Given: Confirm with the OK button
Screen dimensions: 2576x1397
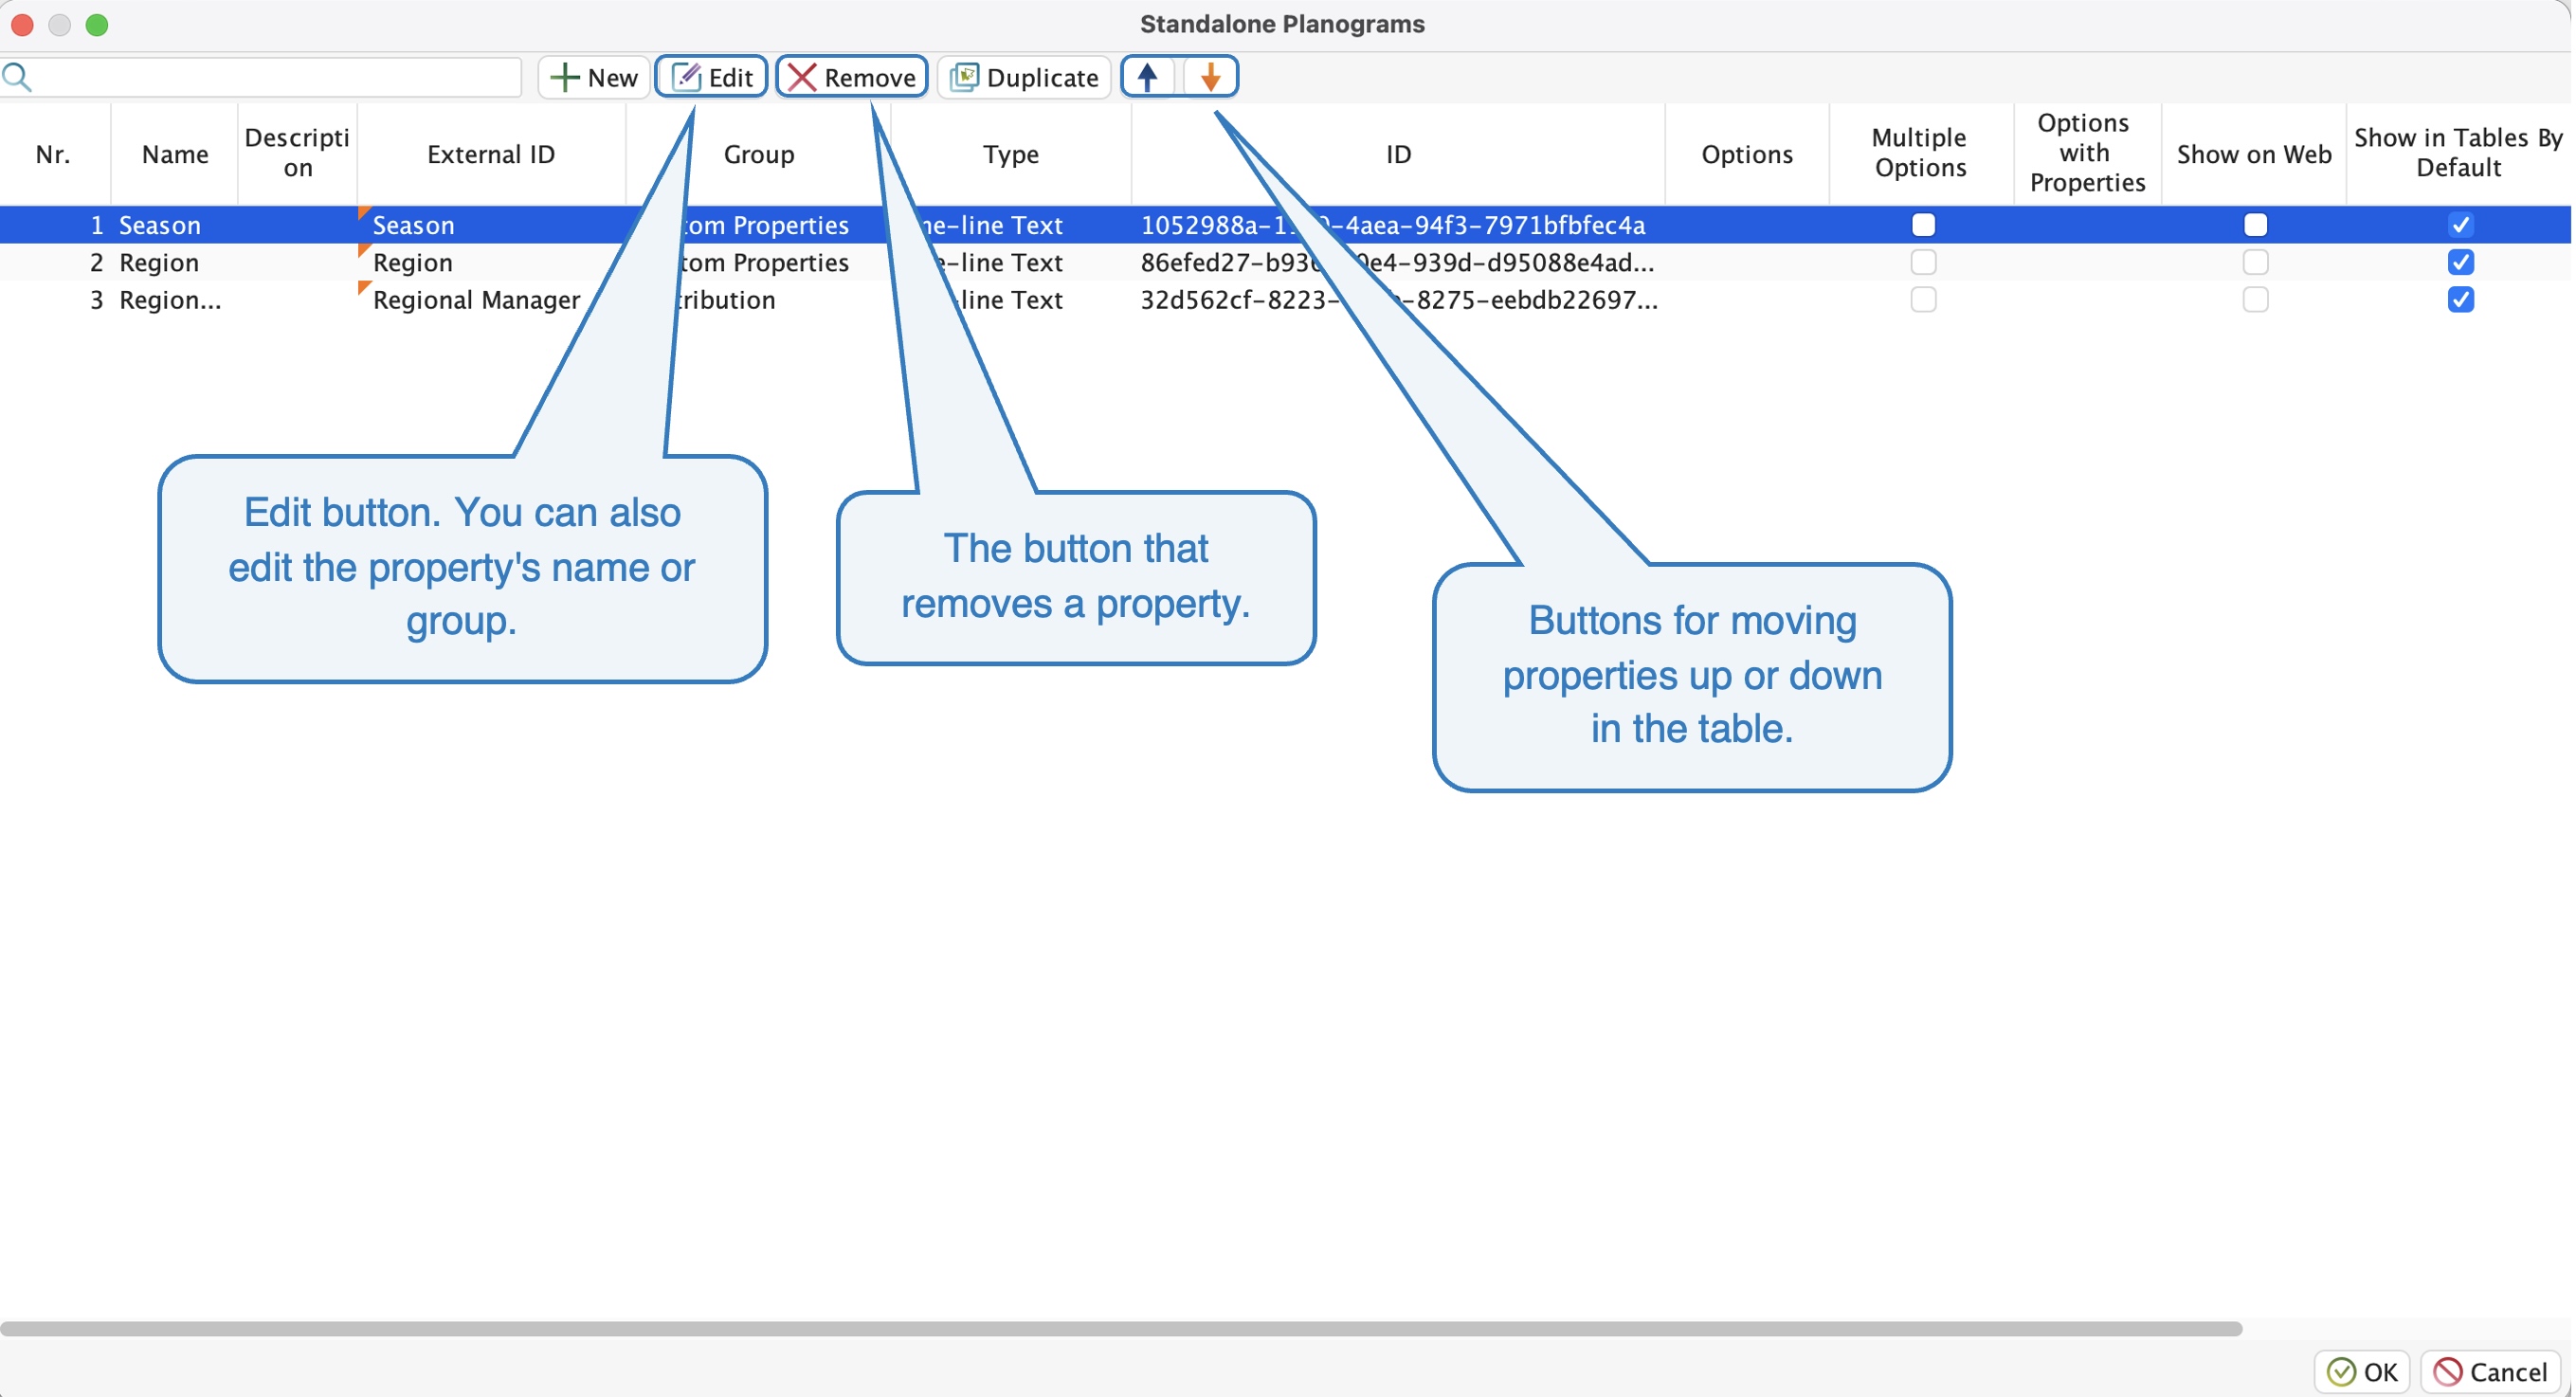Looking at the screenshot, I should pos(2362,1371).
